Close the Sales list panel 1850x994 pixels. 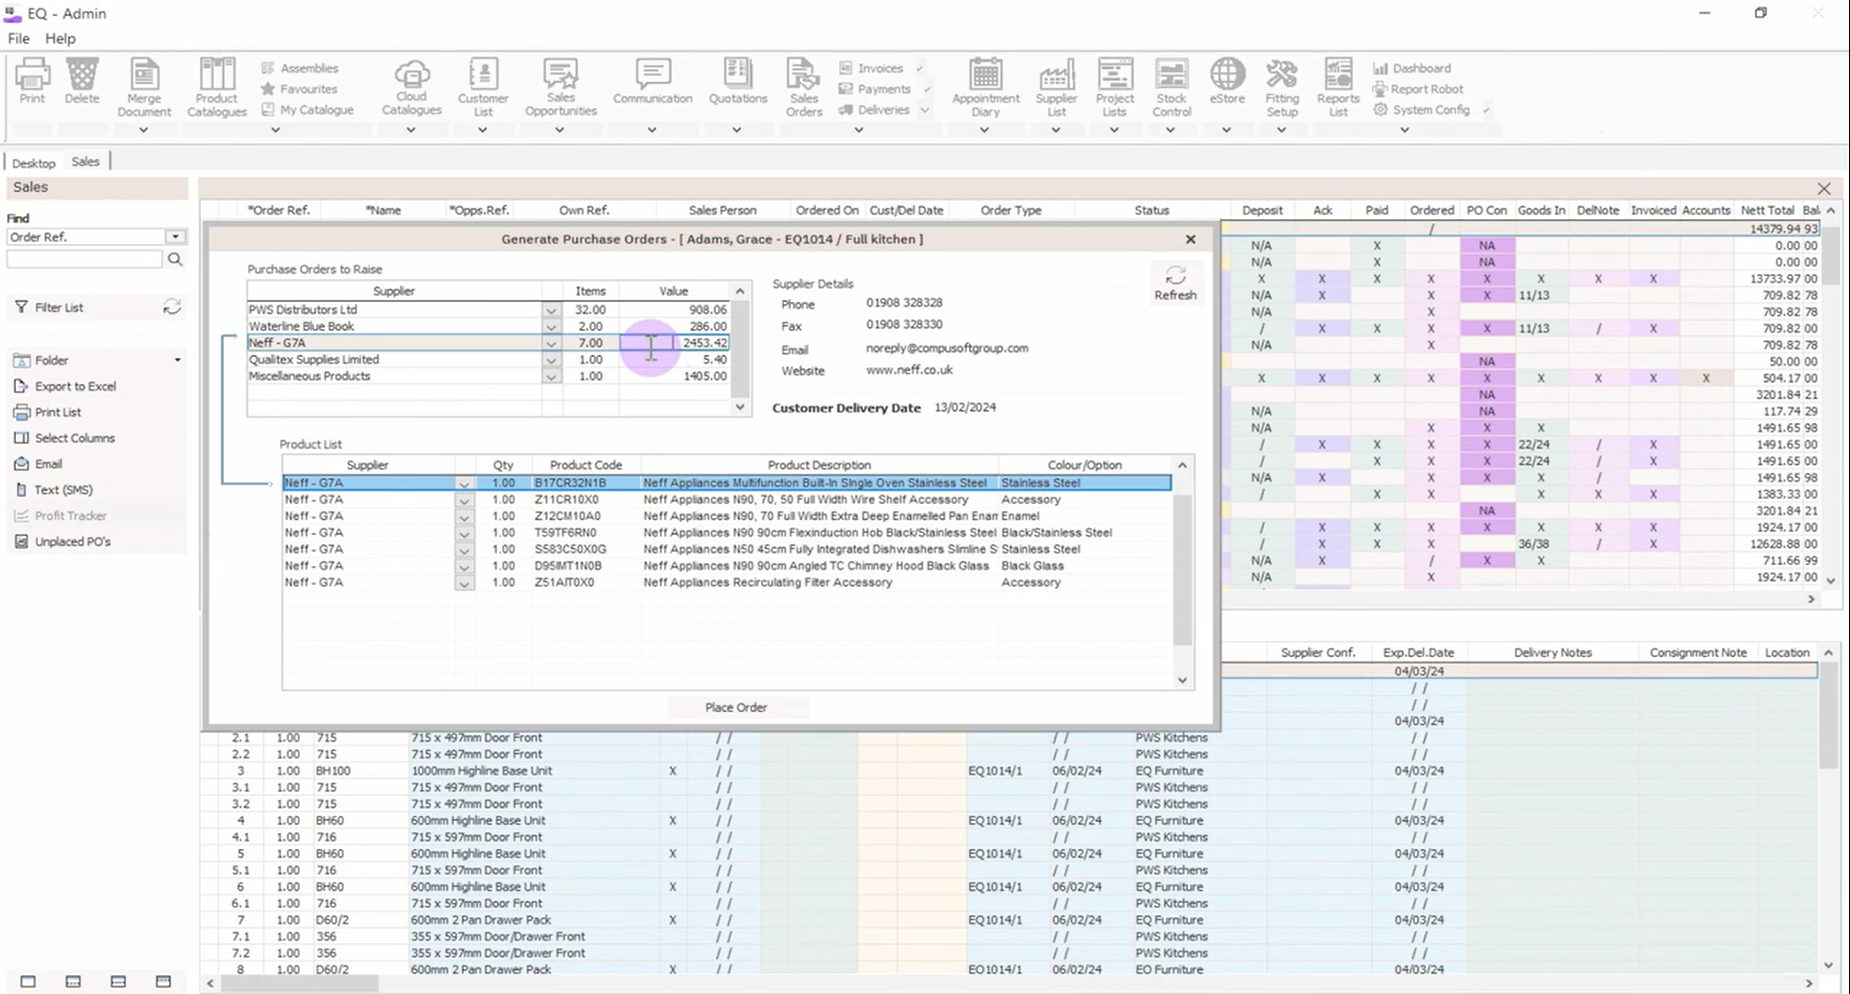(x=1824, y=188)
